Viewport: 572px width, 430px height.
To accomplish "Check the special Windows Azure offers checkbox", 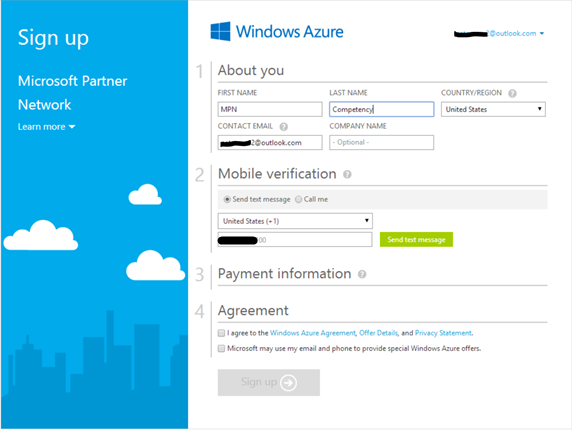I will click(x=221, y=348).
